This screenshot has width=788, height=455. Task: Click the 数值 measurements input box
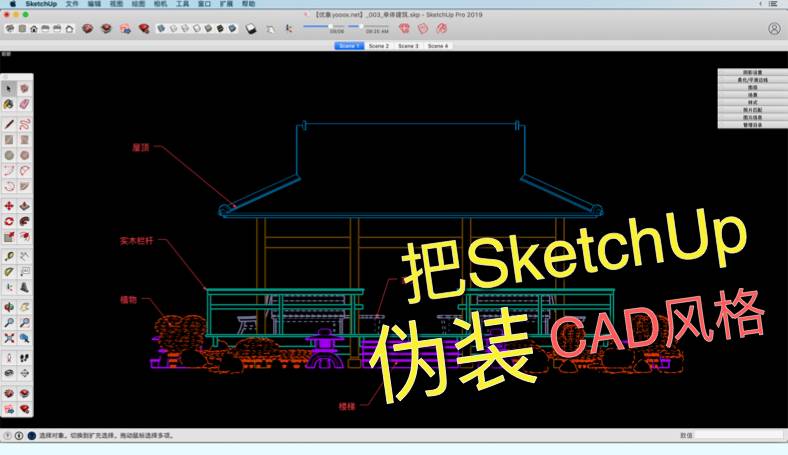738,436
